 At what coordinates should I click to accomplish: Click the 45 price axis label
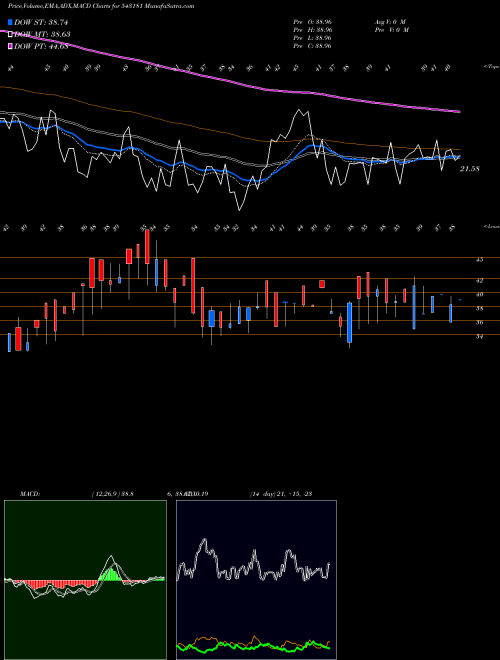(479, 260)
